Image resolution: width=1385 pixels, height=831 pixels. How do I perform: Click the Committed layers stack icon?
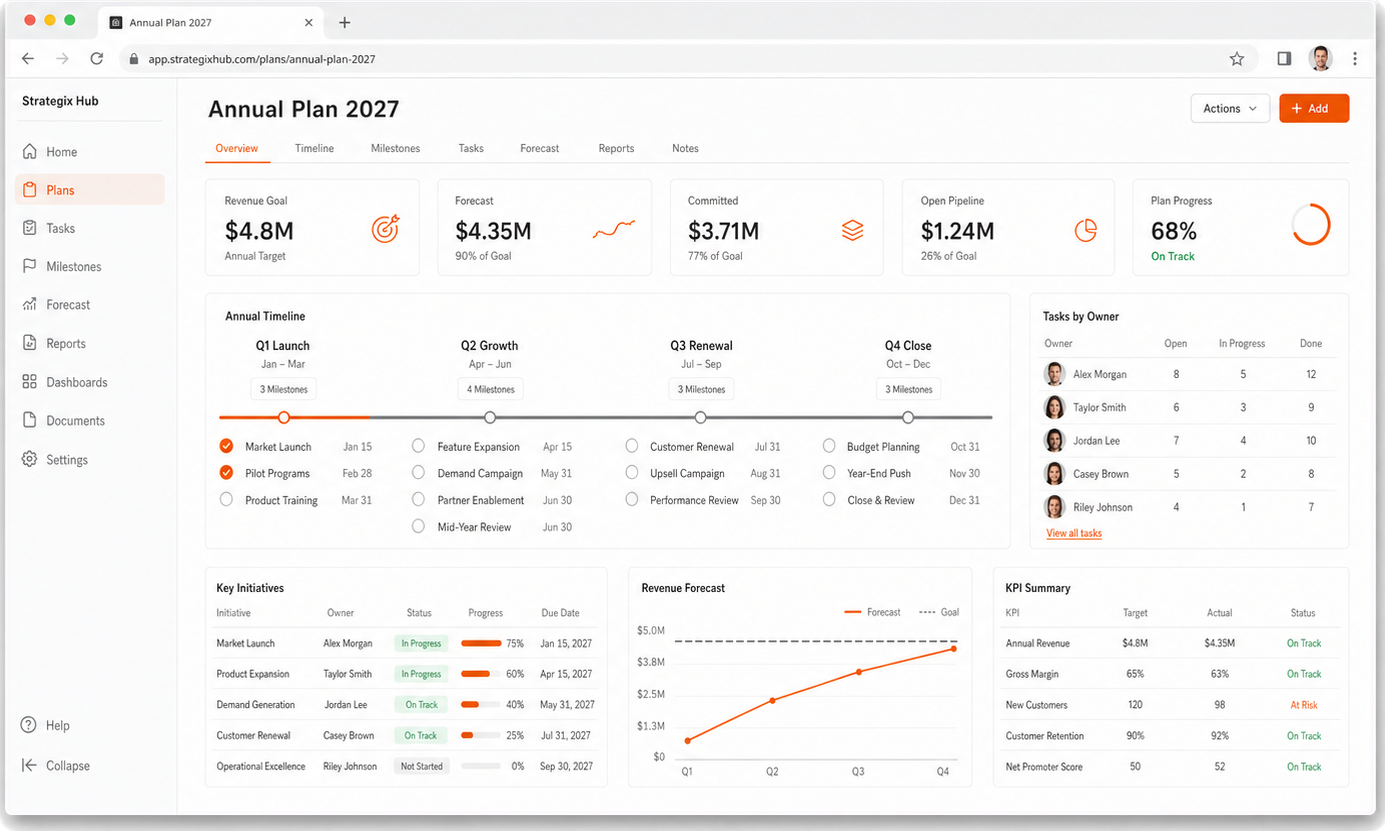(x=852, y=230)
